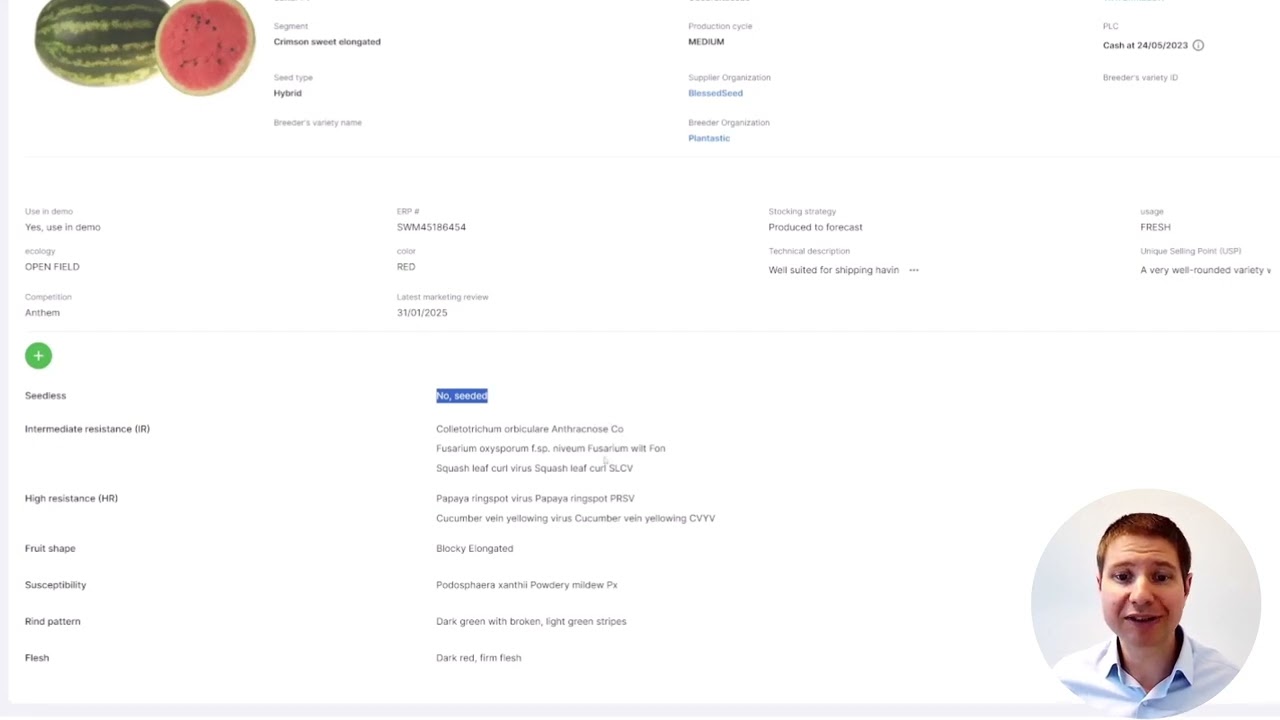Click the 'Produced to forecast' stocking strategy
This screenshot has width=1280, height=720.
(815, 227)
